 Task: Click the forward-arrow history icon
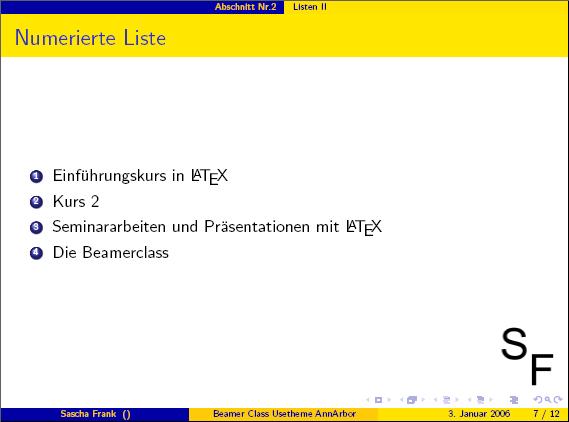558,400
